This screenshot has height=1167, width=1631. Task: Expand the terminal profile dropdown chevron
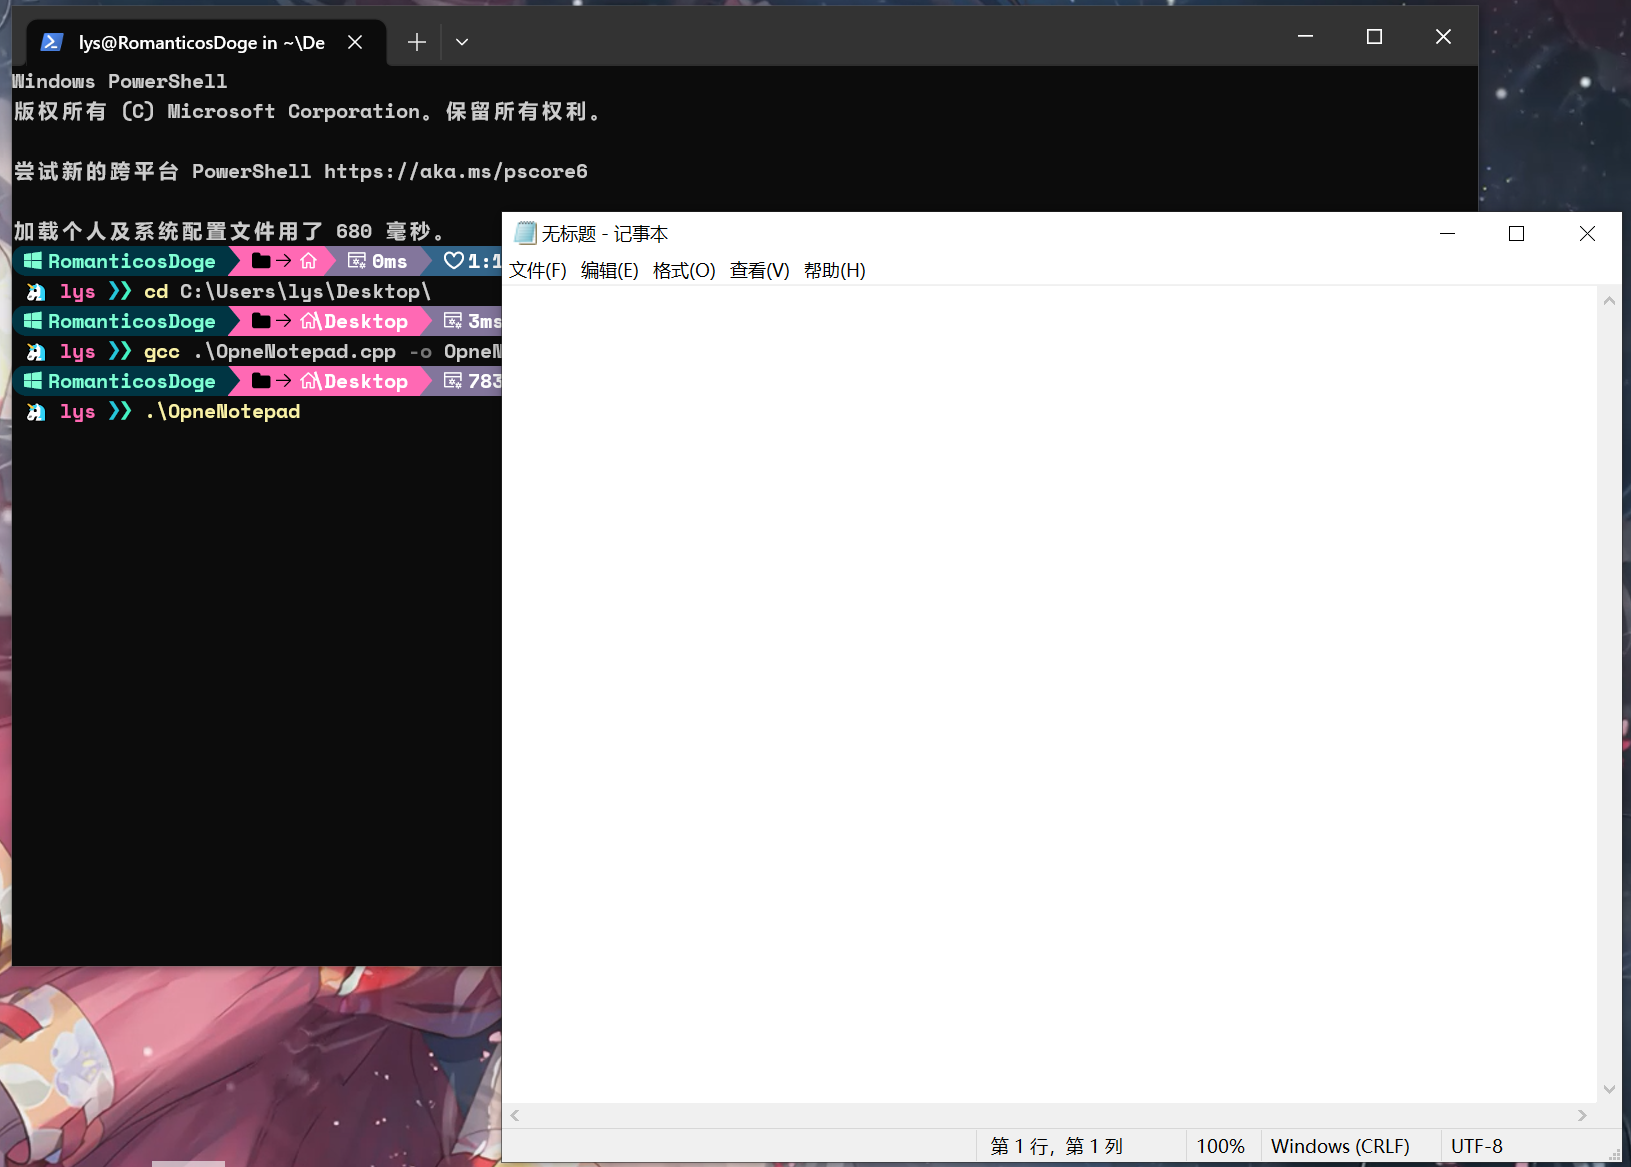(x=462, y=42)
